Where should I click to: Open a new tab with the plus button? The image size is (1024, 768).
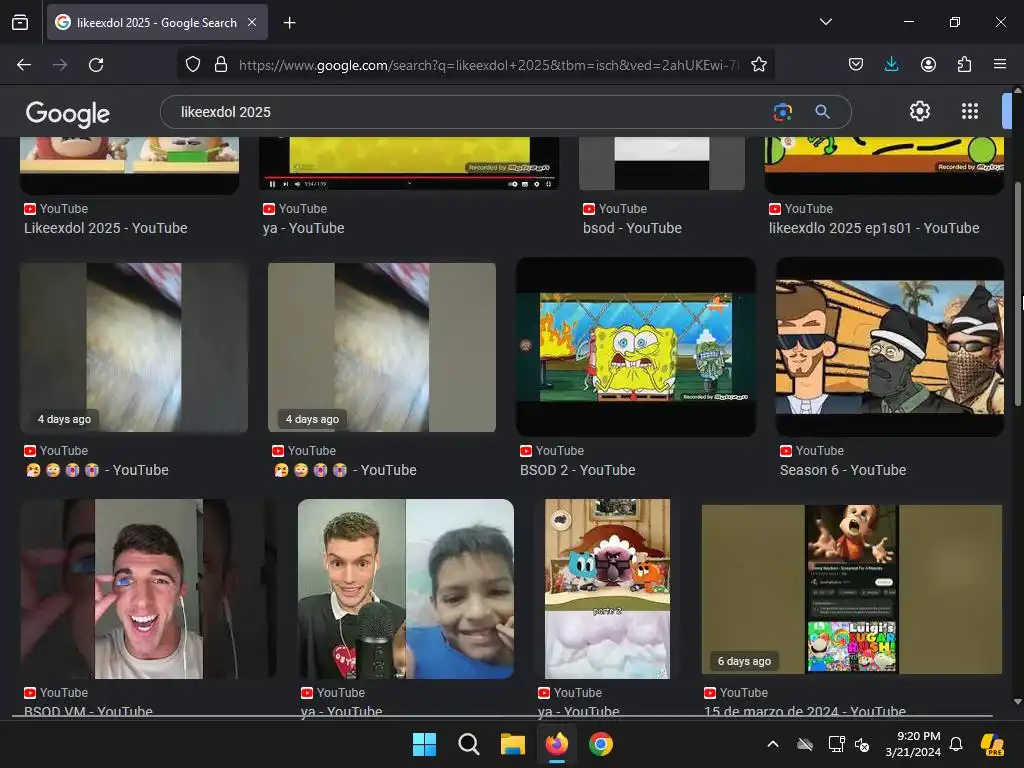click(289, 23)
